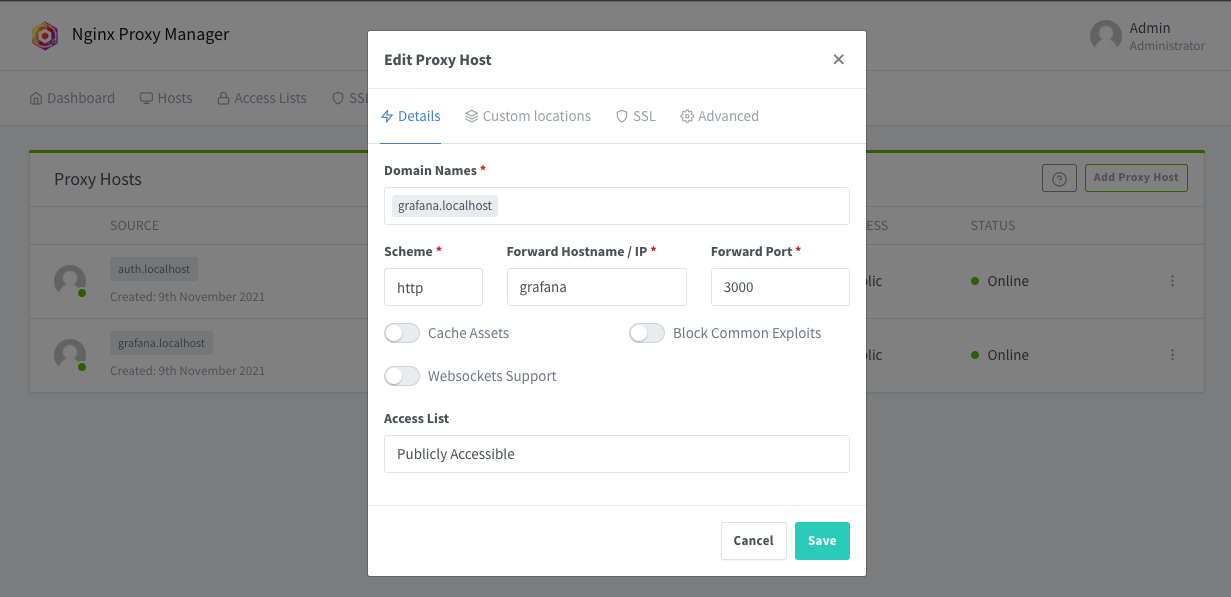Enable Websockets Support switch

click(402, 376)
